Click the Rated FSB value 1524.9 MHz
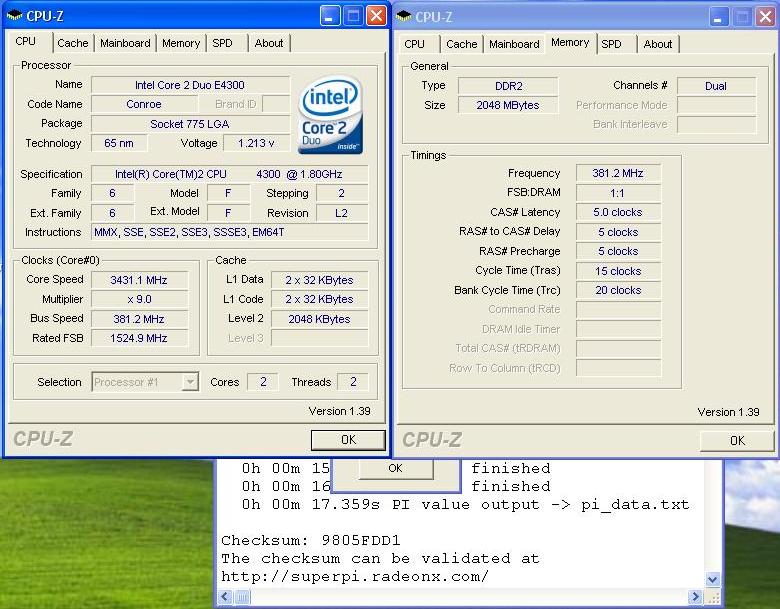Viewport: 780px width, 609px height. [139, 338]
